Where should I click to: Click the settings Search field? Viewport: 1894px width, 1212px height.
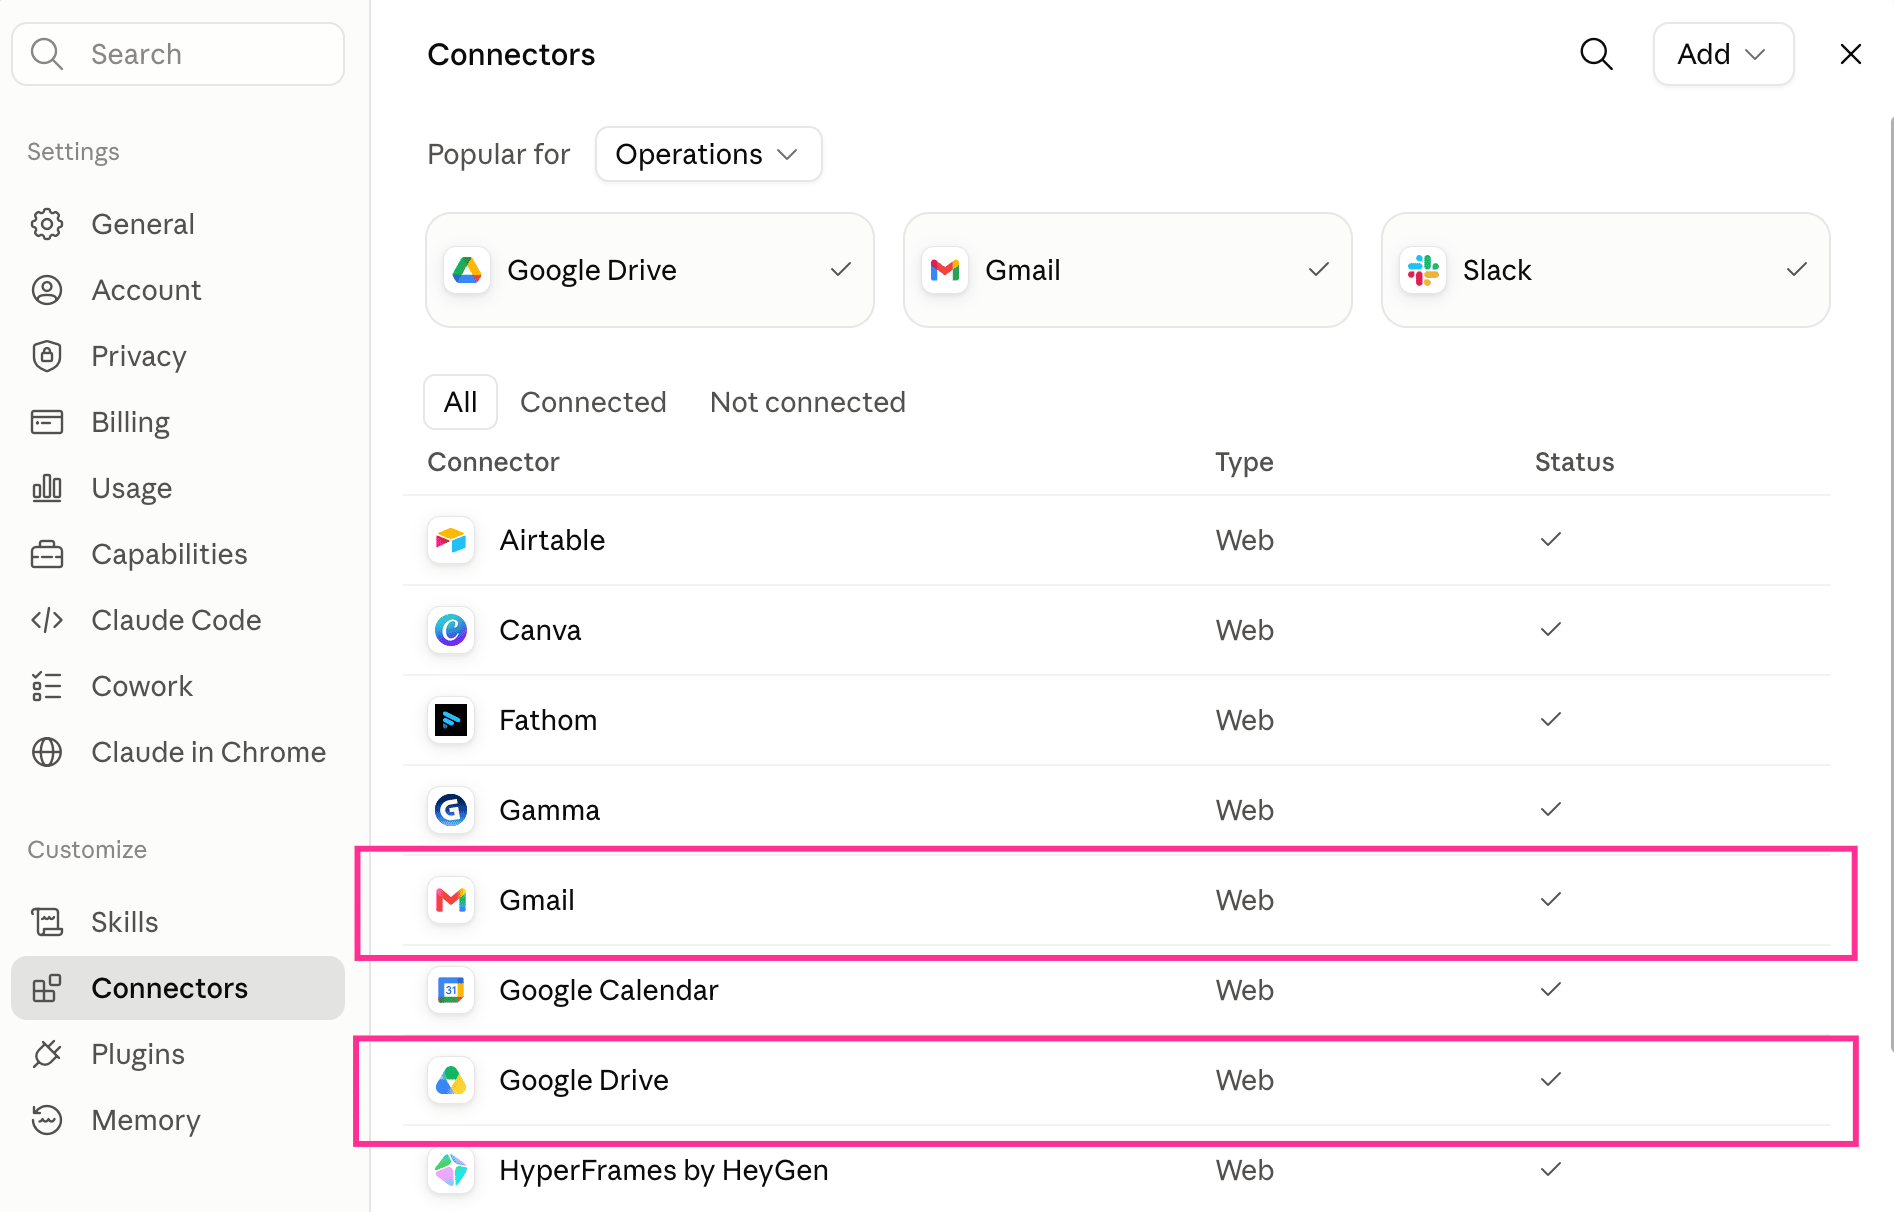pyautogui.click(x=178, y=54)
